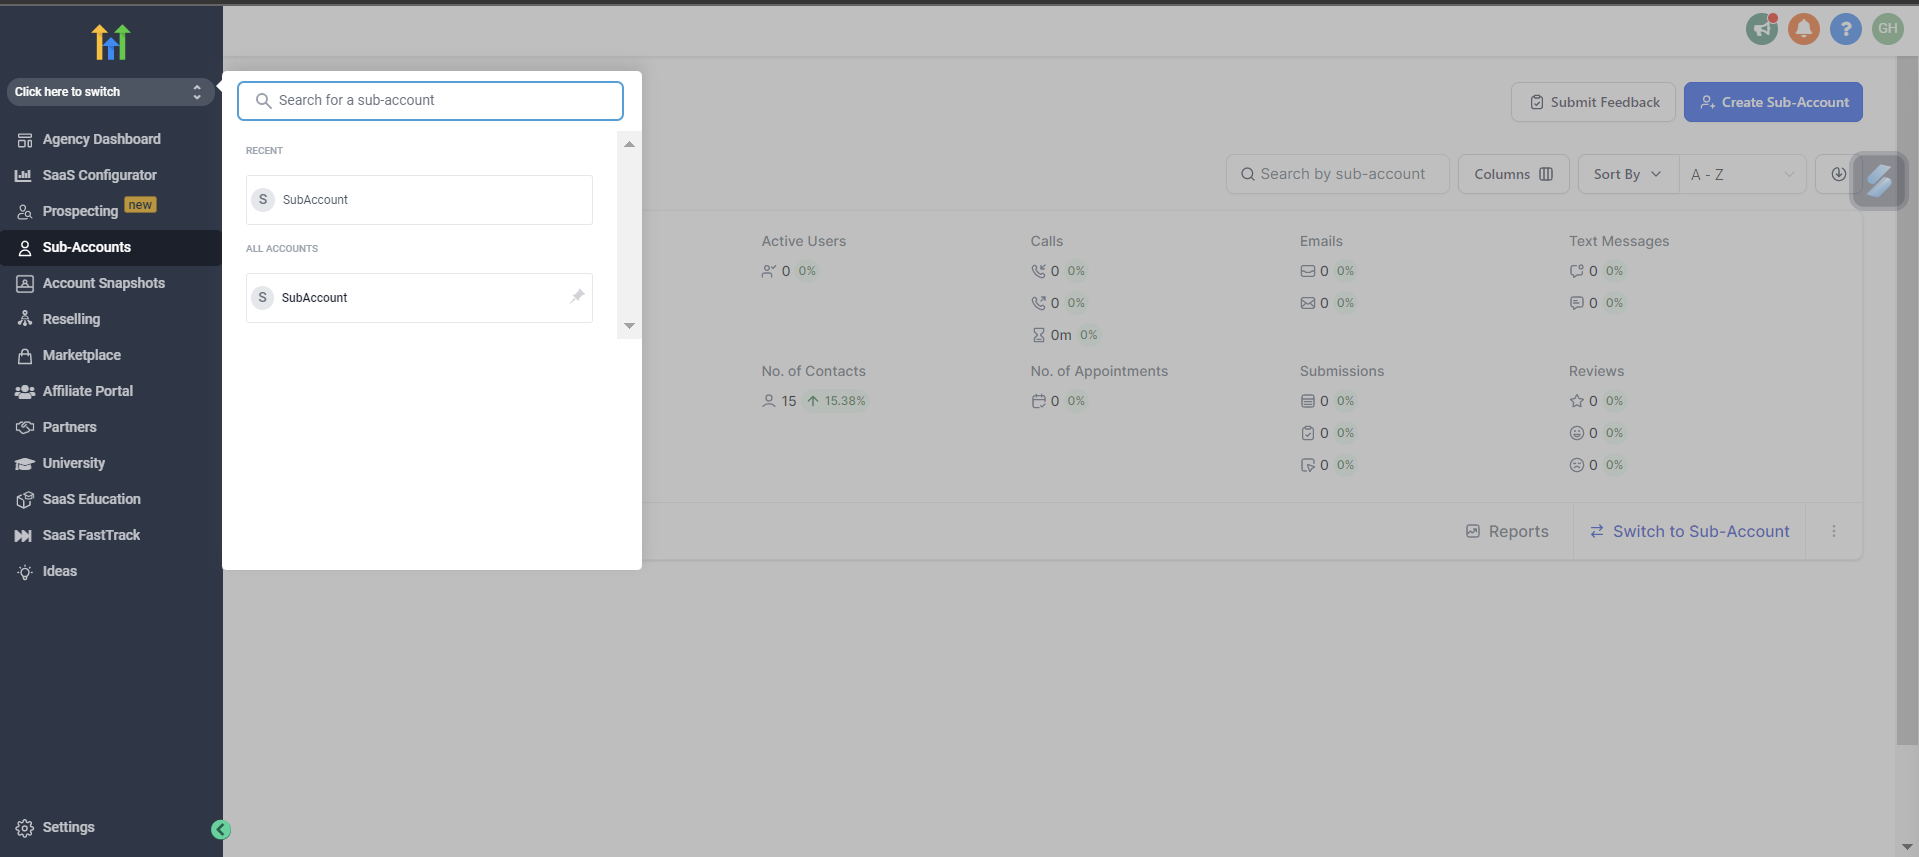Click the Affiliate Portal people icon
This screenshot has width=1919, height=857.
point(24,392)
